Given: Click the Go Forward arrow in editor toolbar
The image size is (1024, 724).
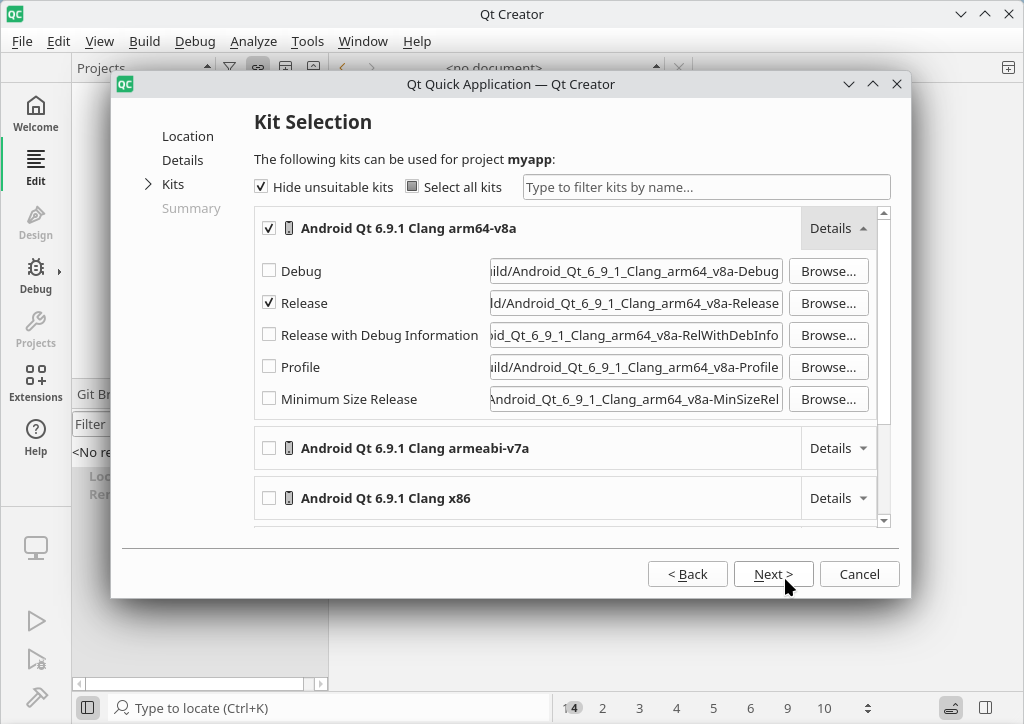Looking at the screenshot, I should coord(372,67).
